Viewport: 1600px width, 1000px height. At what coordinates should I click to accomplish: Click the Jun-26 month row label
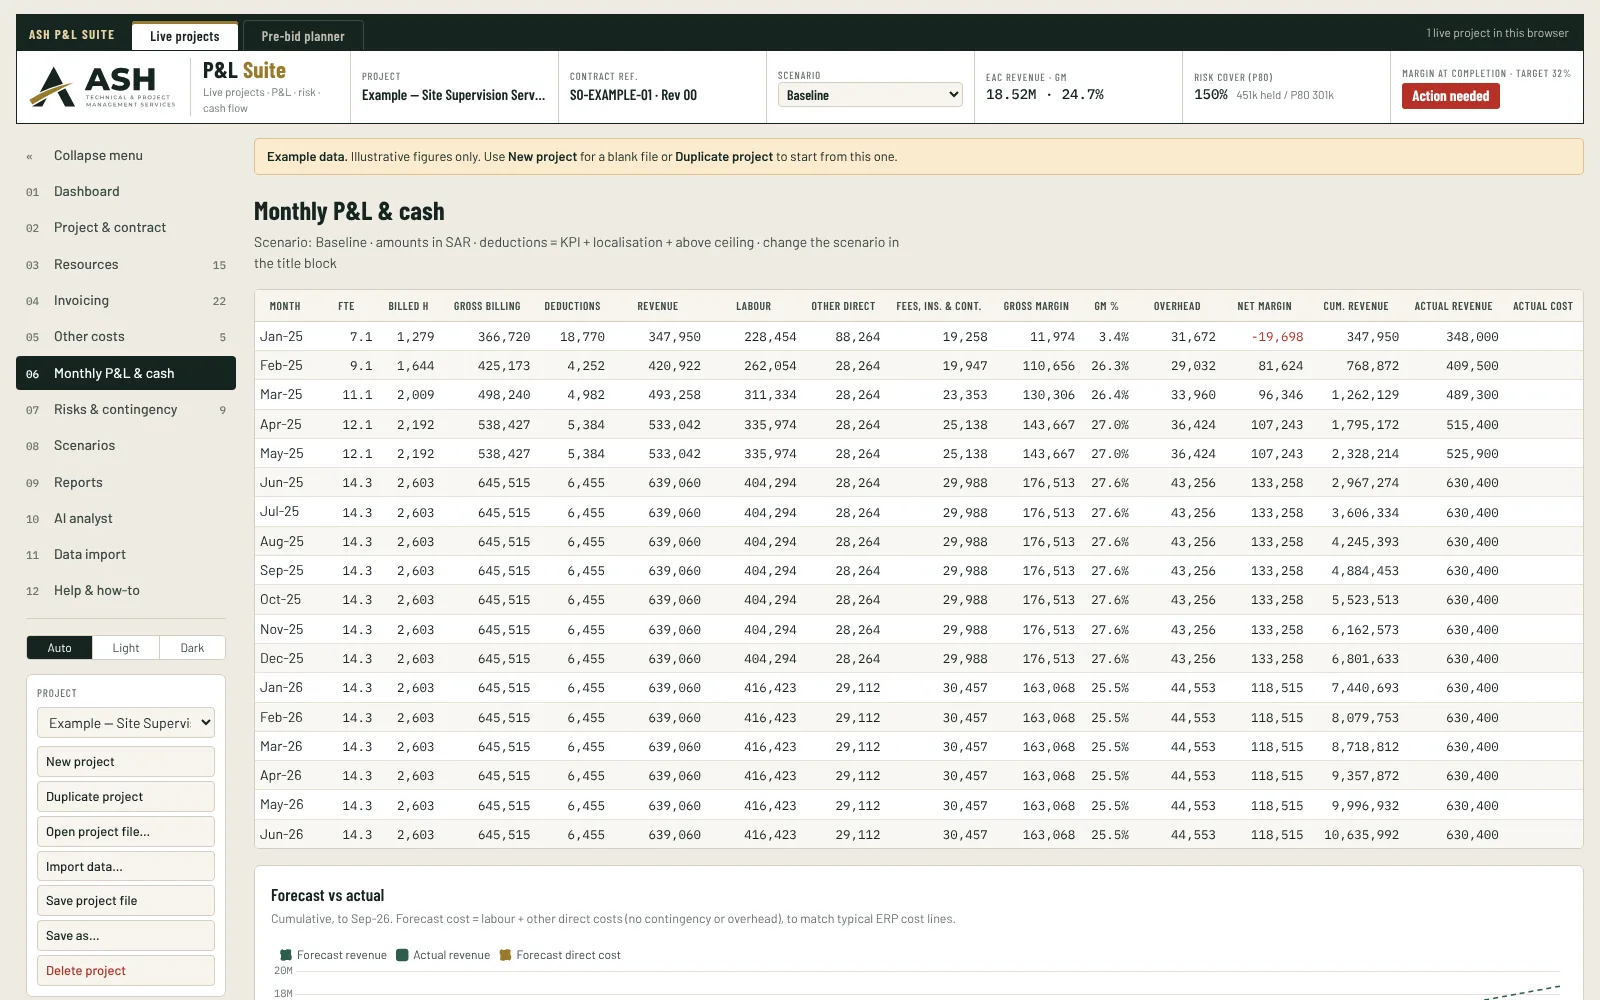(282, 834)
